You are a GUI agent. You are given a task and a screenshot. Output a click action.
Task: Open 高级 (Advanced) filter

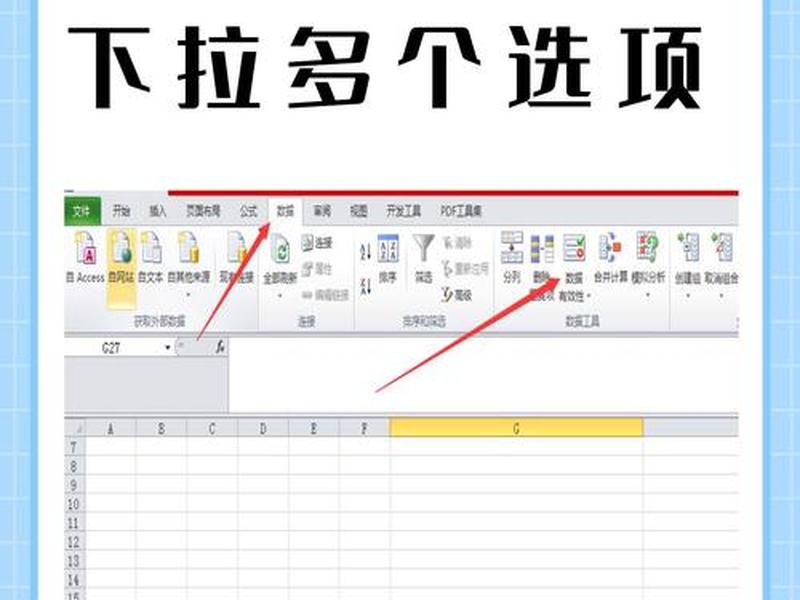(457, 294)
